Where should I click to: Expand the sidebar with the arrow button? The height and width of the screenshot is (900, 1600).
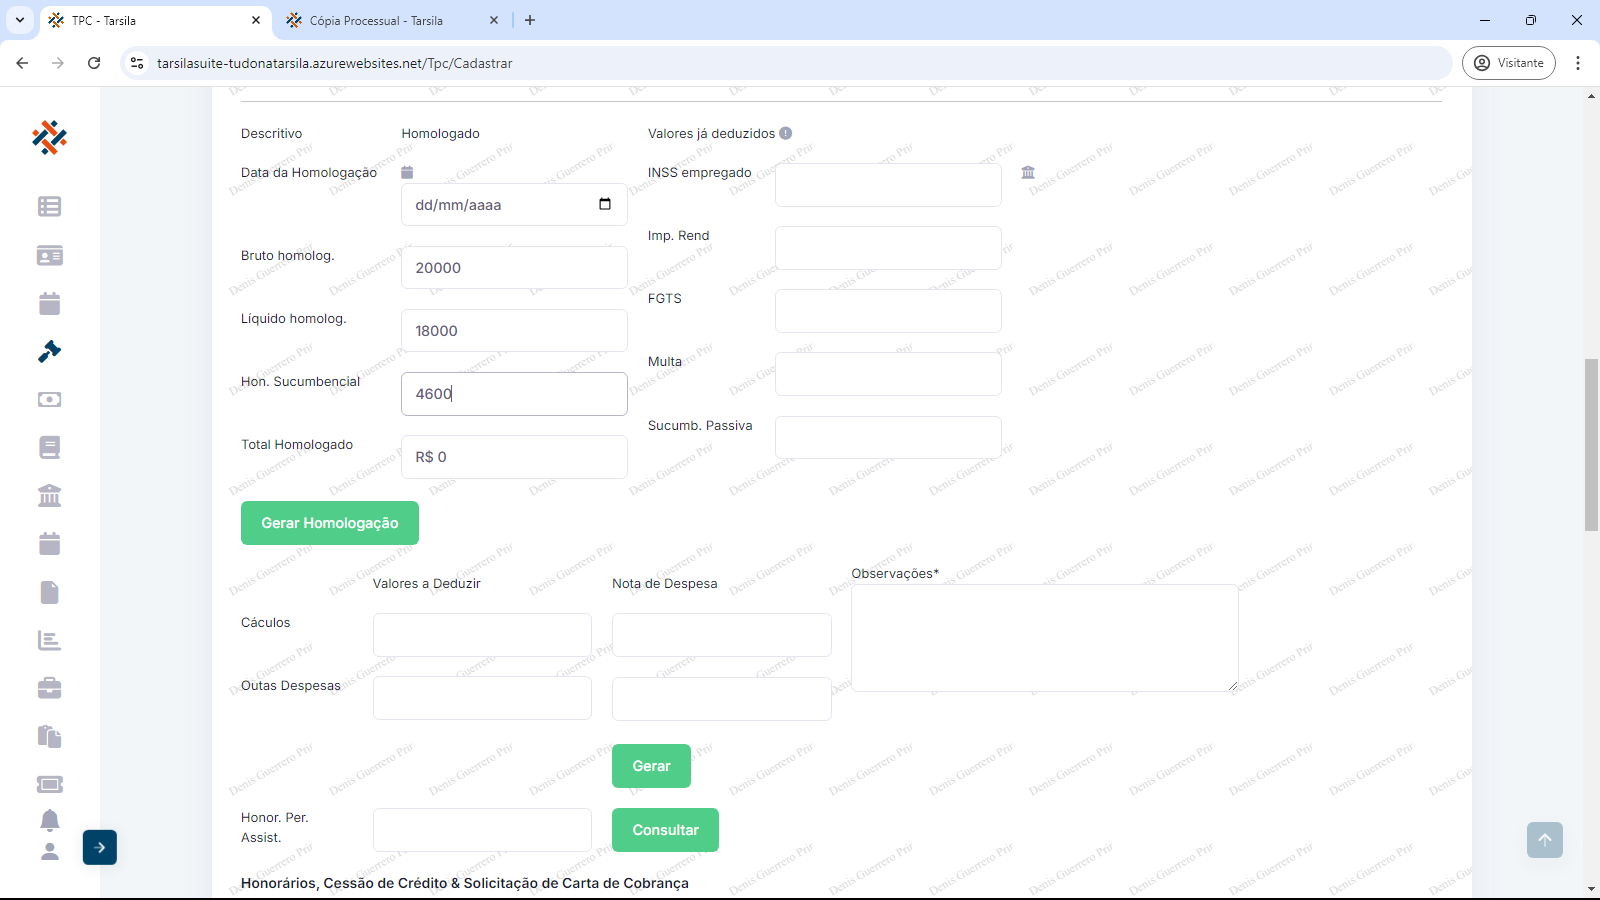click(100, 847)
